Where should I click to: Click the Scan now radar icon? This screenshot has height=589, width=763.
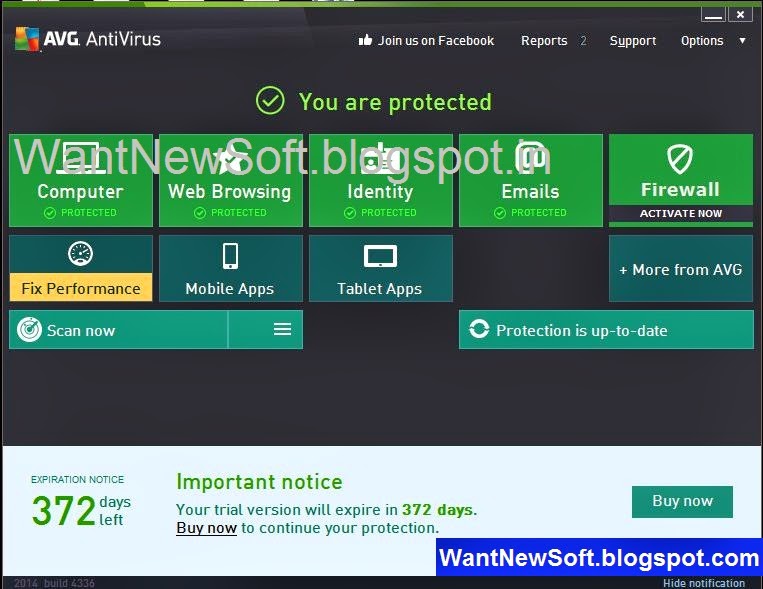click(x=29, y=330)
